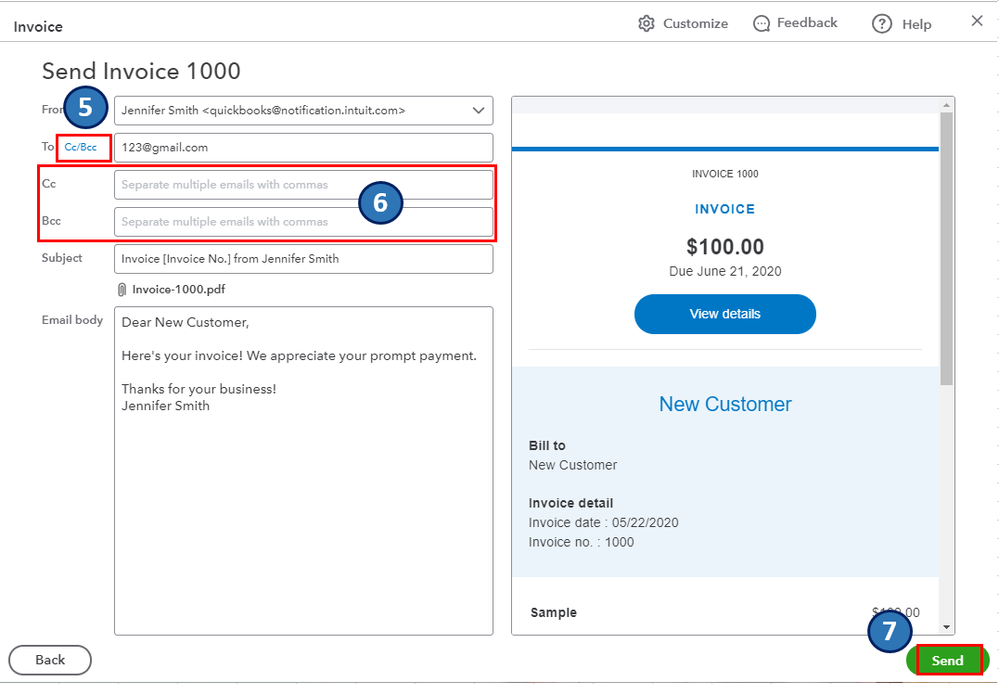
Task: Open the Invoice-1000.pdf attachment
Action: [178, 289]
